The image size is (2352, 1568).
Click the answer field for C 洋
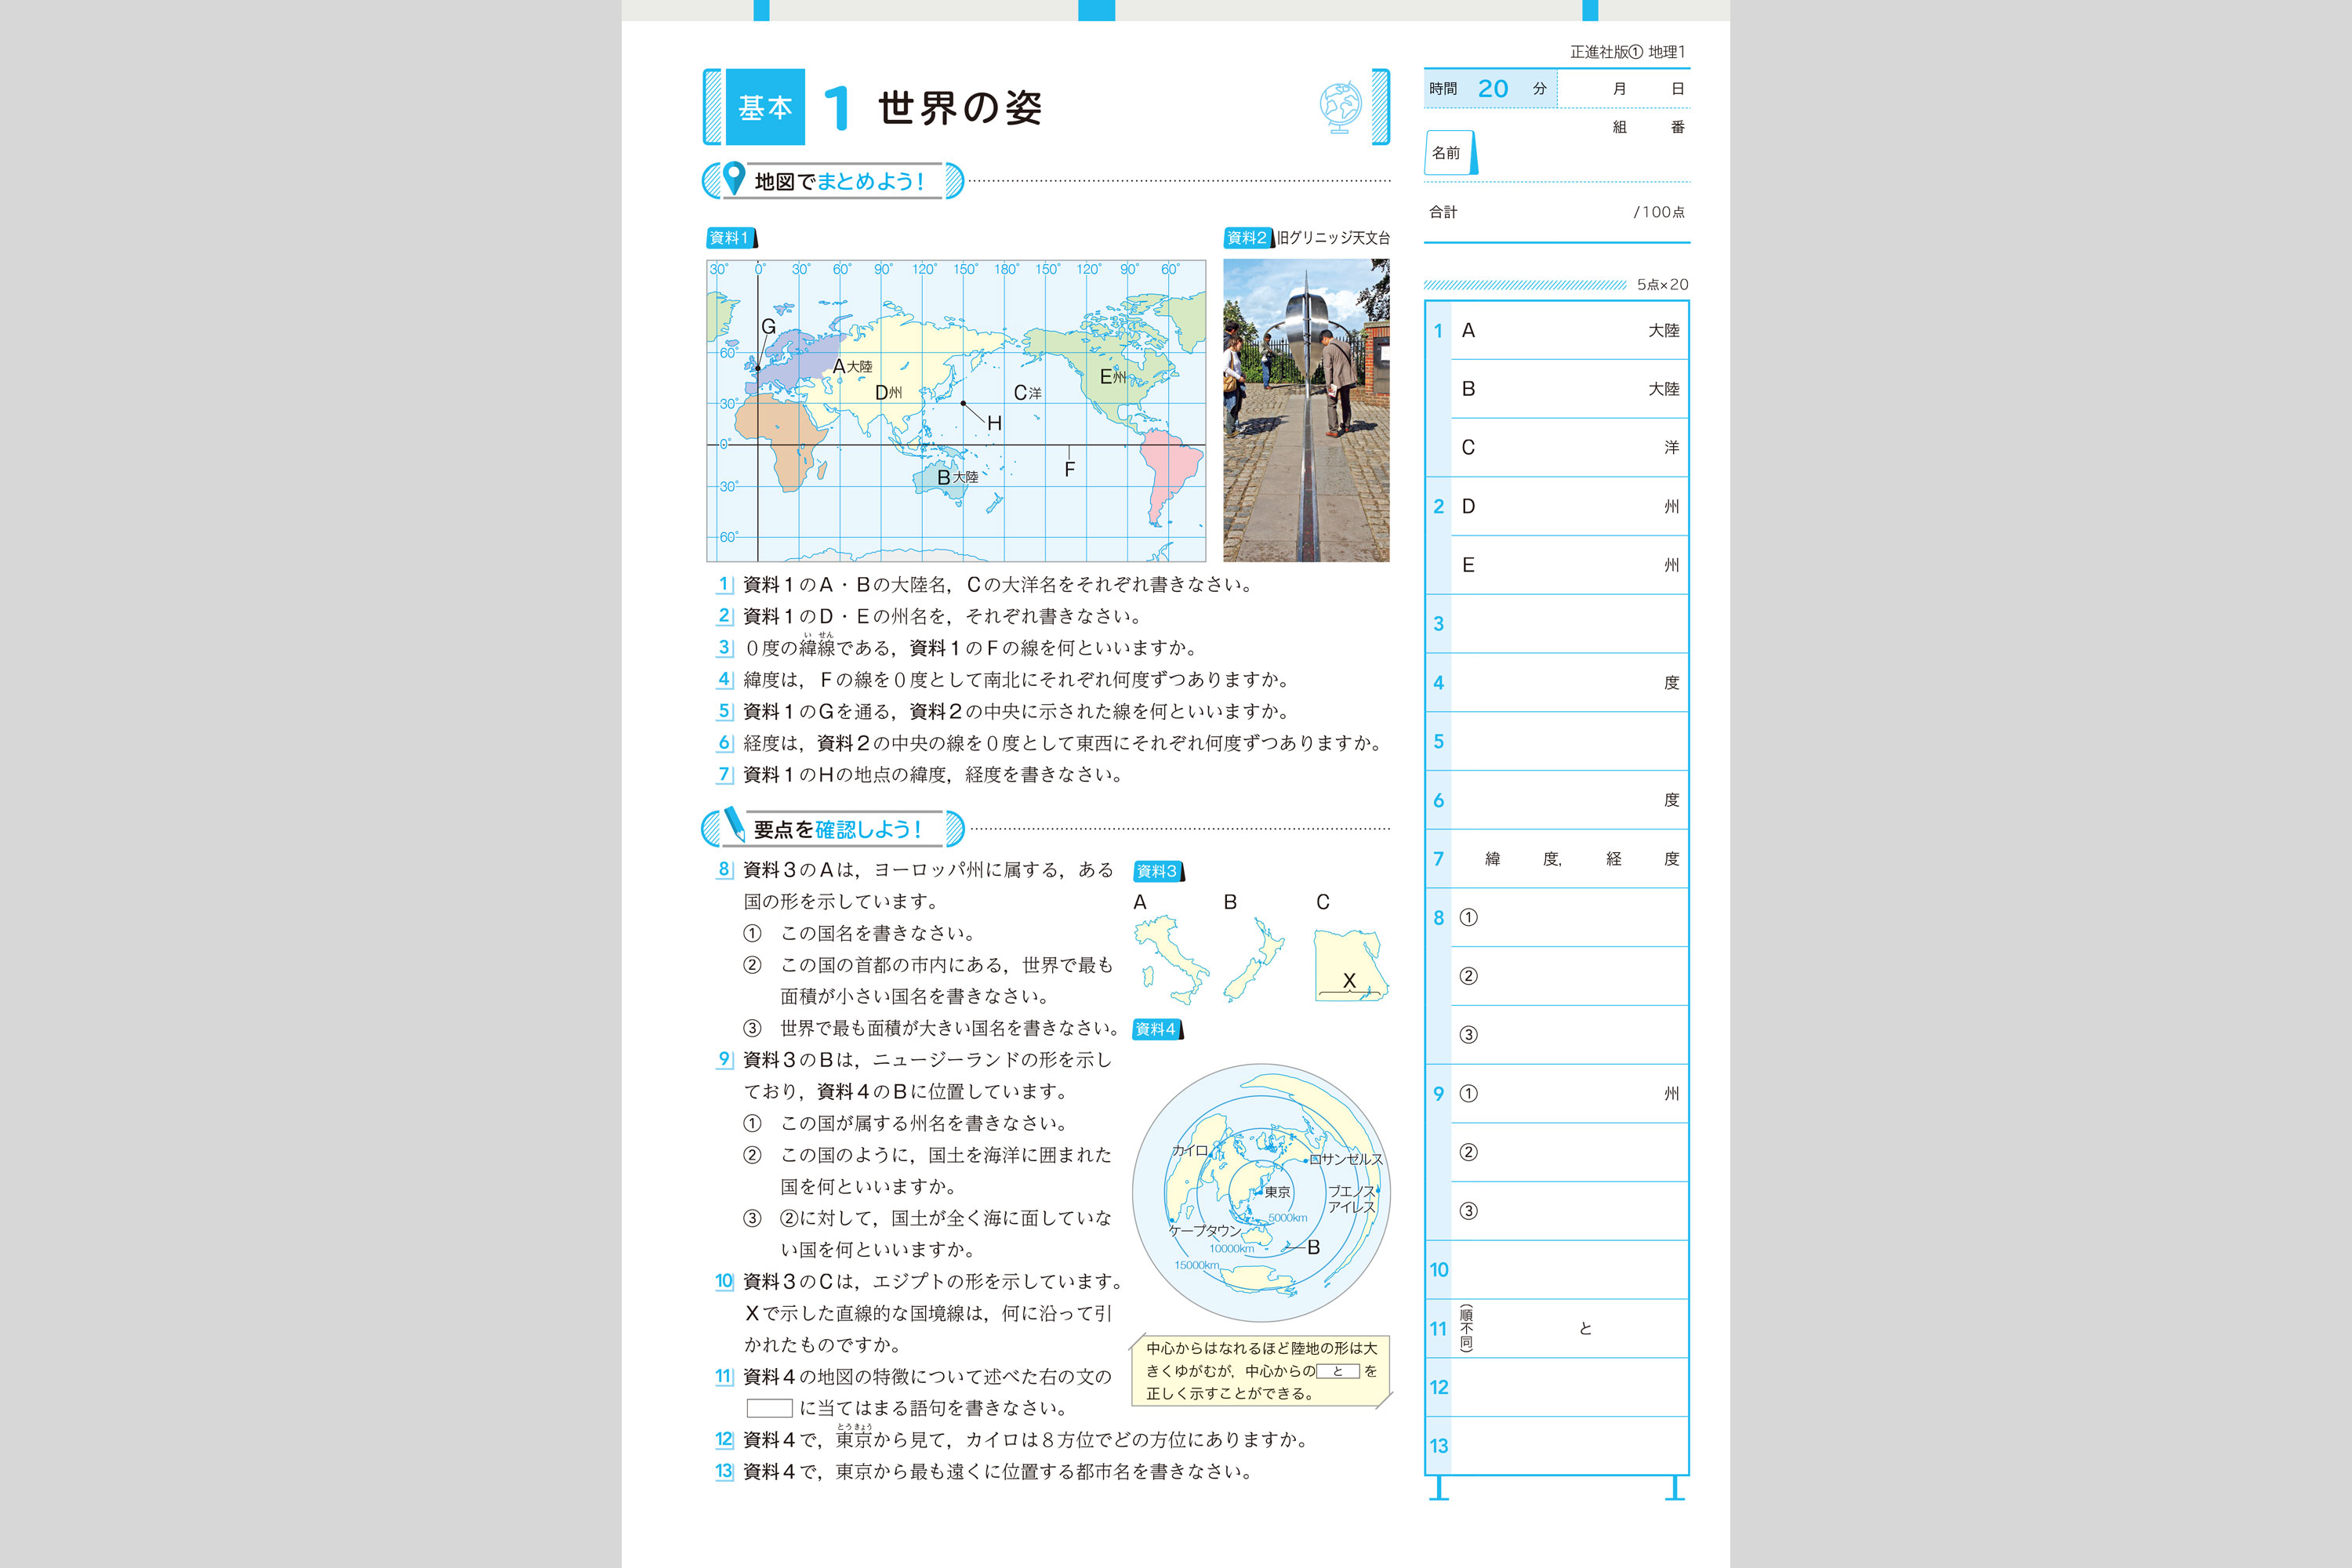(1569, 448)
